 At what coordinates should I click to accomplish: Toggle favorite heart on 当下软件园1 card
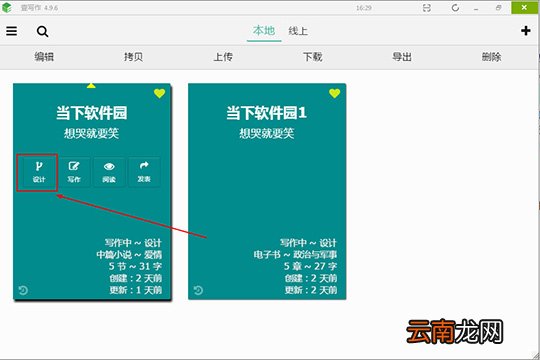(334, 93)
